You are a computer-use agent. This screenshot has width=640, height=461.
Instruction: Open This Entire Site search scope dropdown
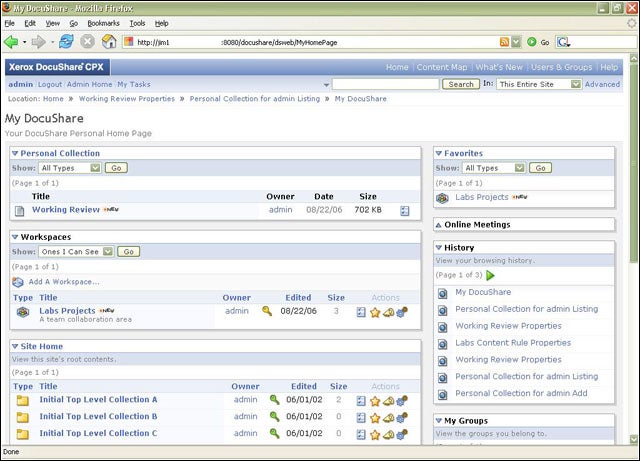pos(539,84)
